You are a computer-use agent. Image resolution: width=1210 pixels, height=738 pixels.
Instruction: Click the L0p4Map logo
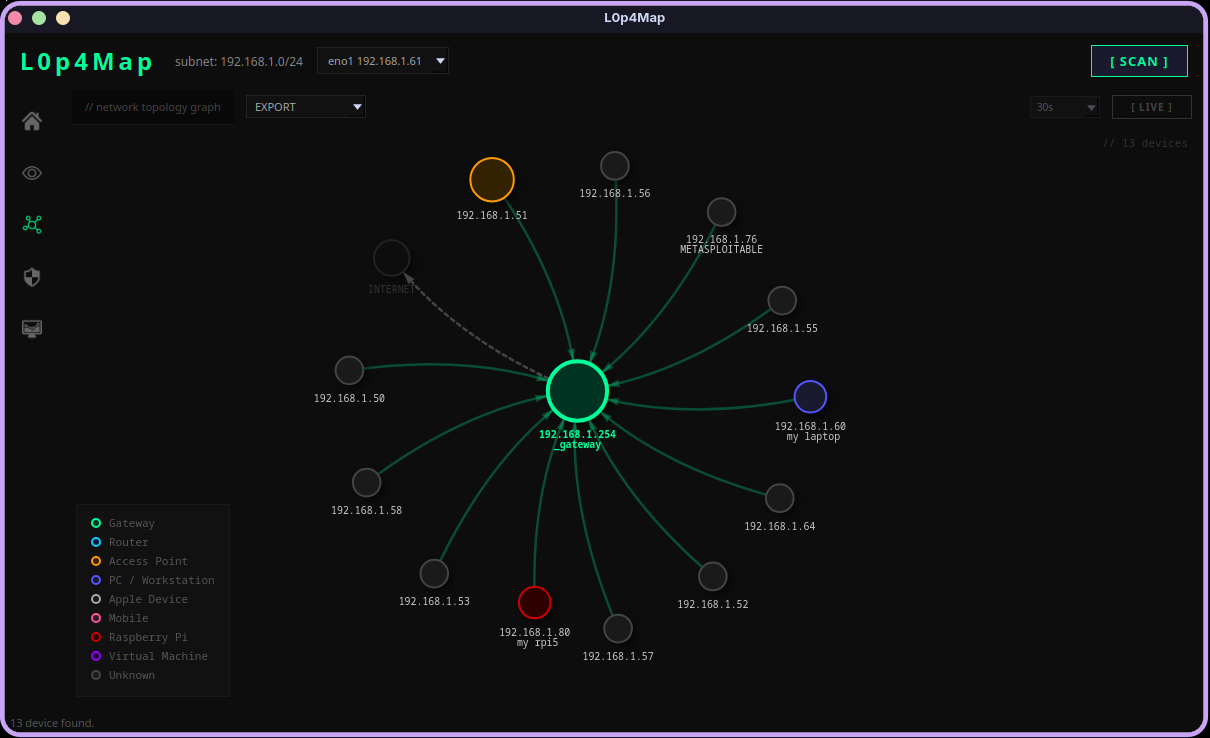pos(87,61)
